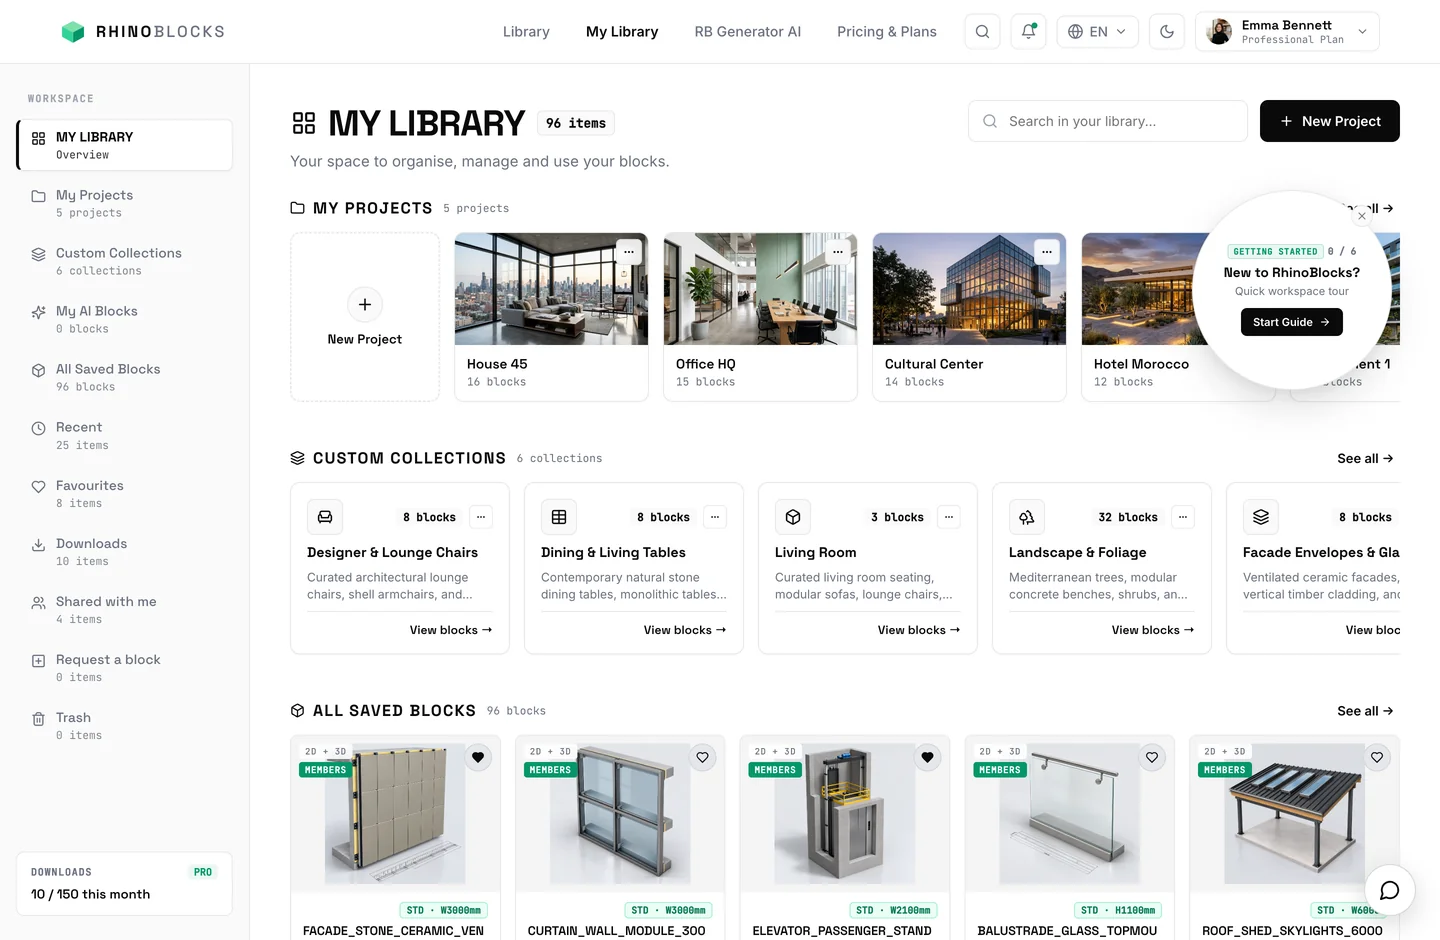Viewport: 1440px width, 940px height.
Task: Toggle favourite on CURTAIN_WALL_MODULE block
Action: click(x=703, y=757)
